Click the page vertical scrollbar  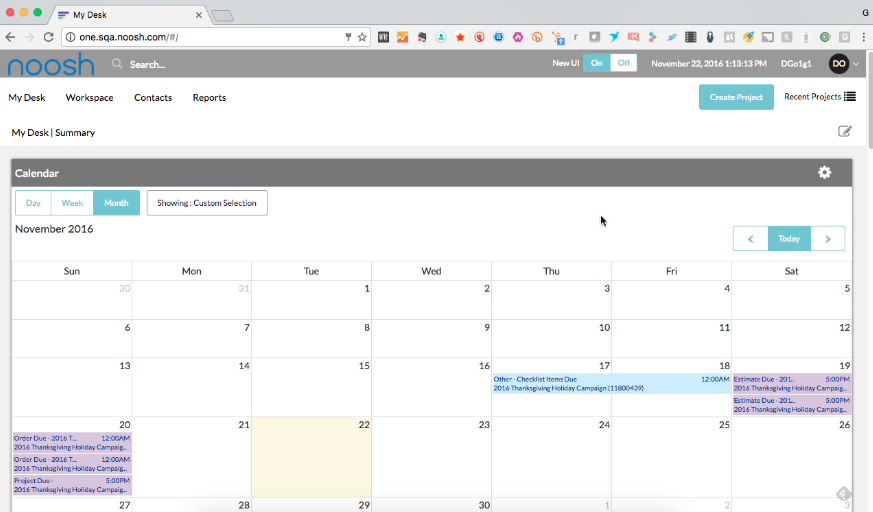pyautogui.click(x=870, y=100)
